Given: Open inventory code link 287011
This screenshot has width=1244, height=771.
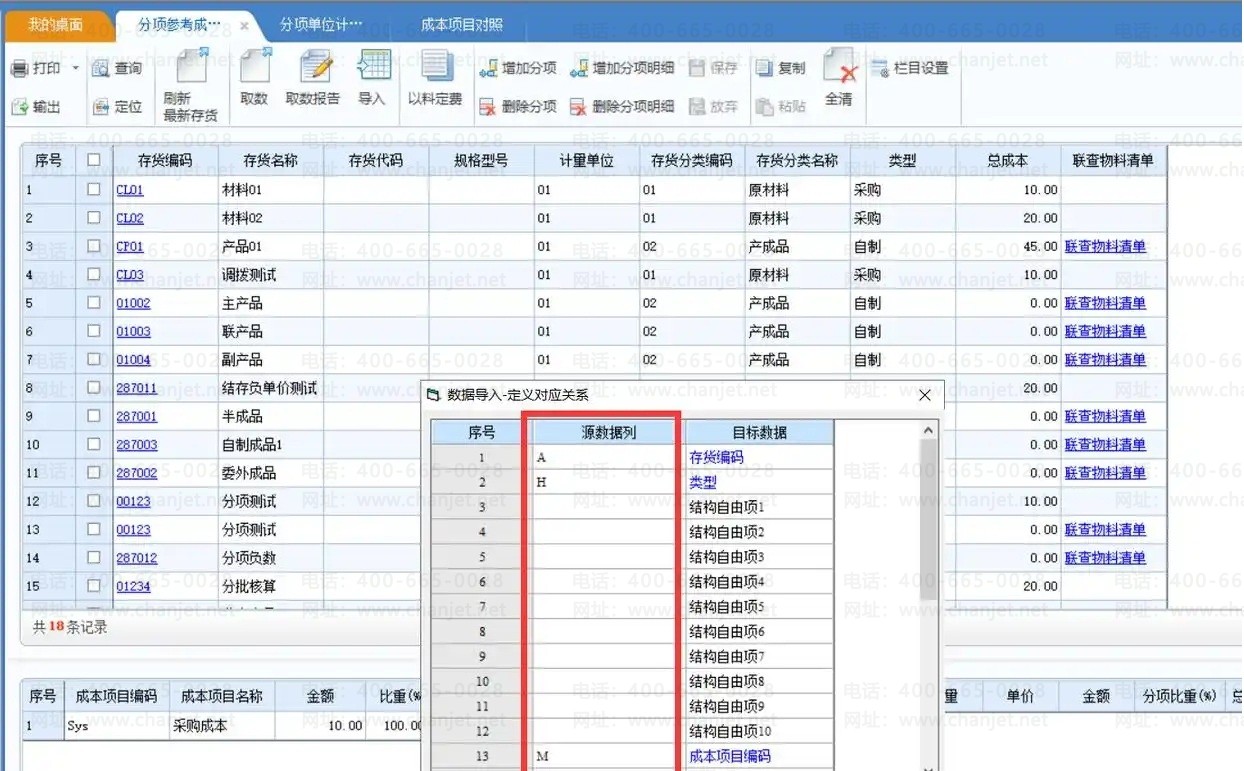Looking at the screenshot, I should click(136, 388).
